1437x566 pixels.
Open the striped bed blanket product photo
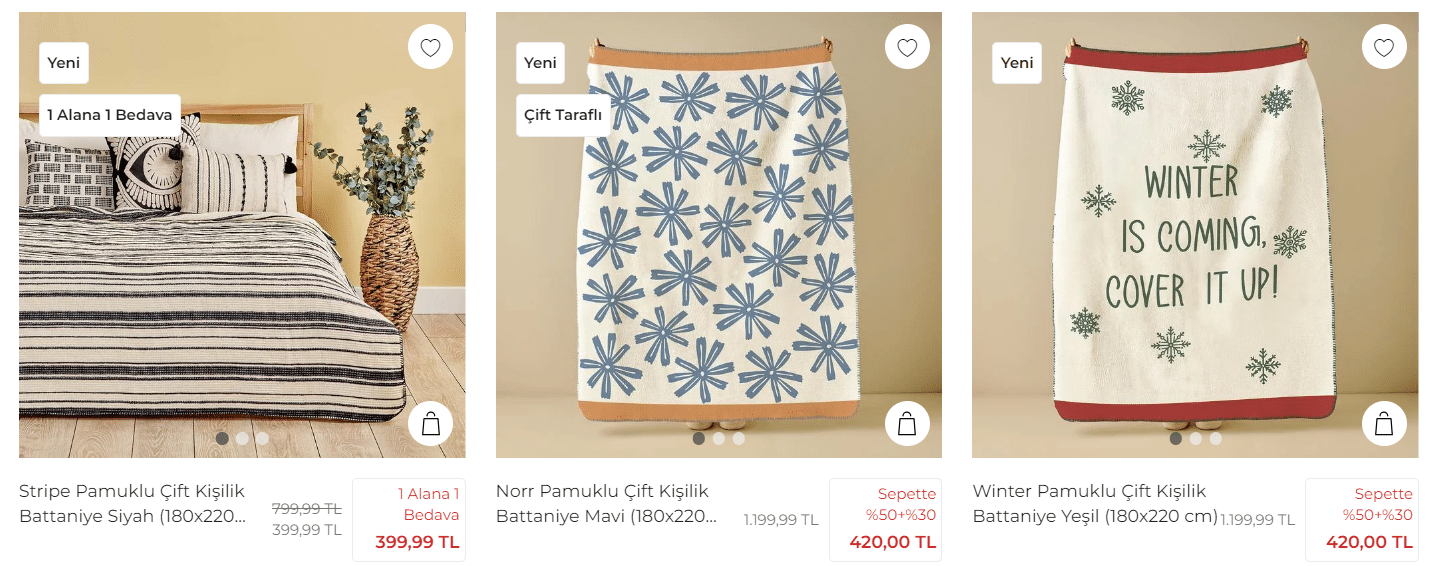pos(242,280)
